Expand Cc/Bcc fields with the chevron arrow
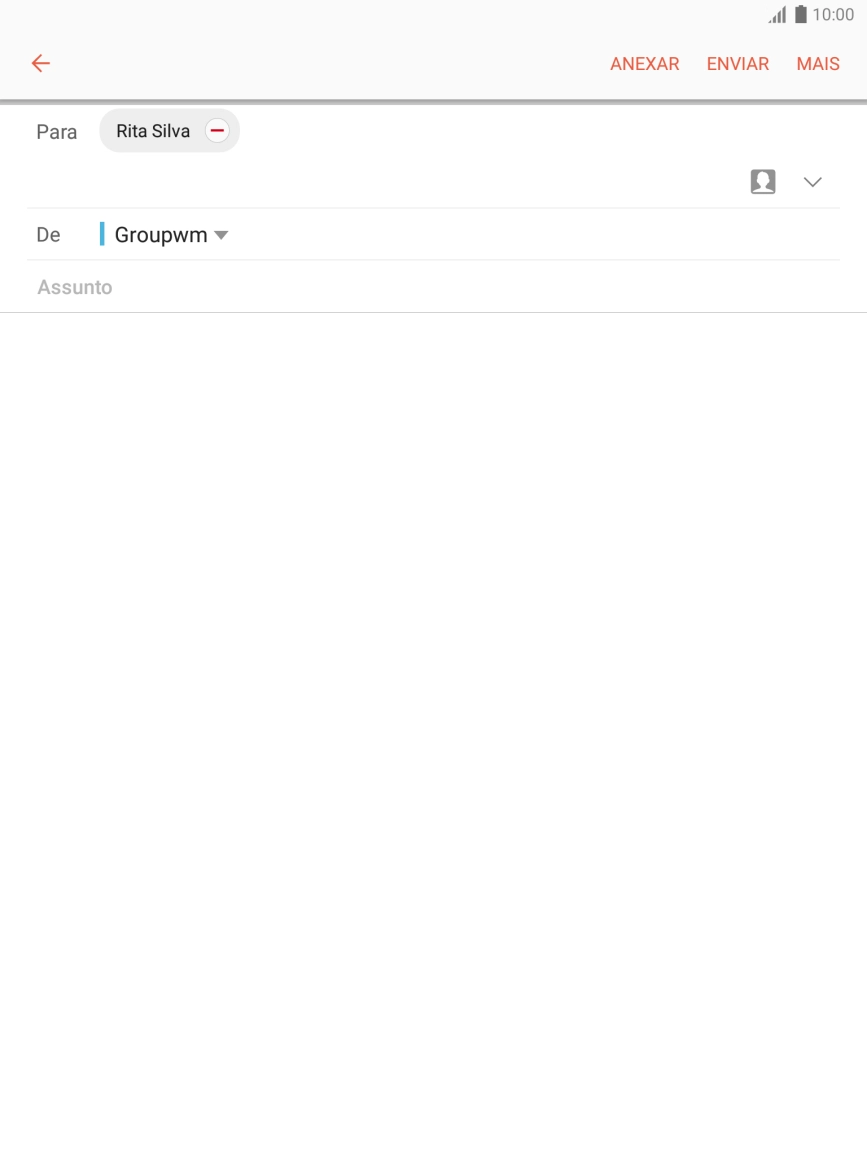The image size is (867, 1156). 812,182
